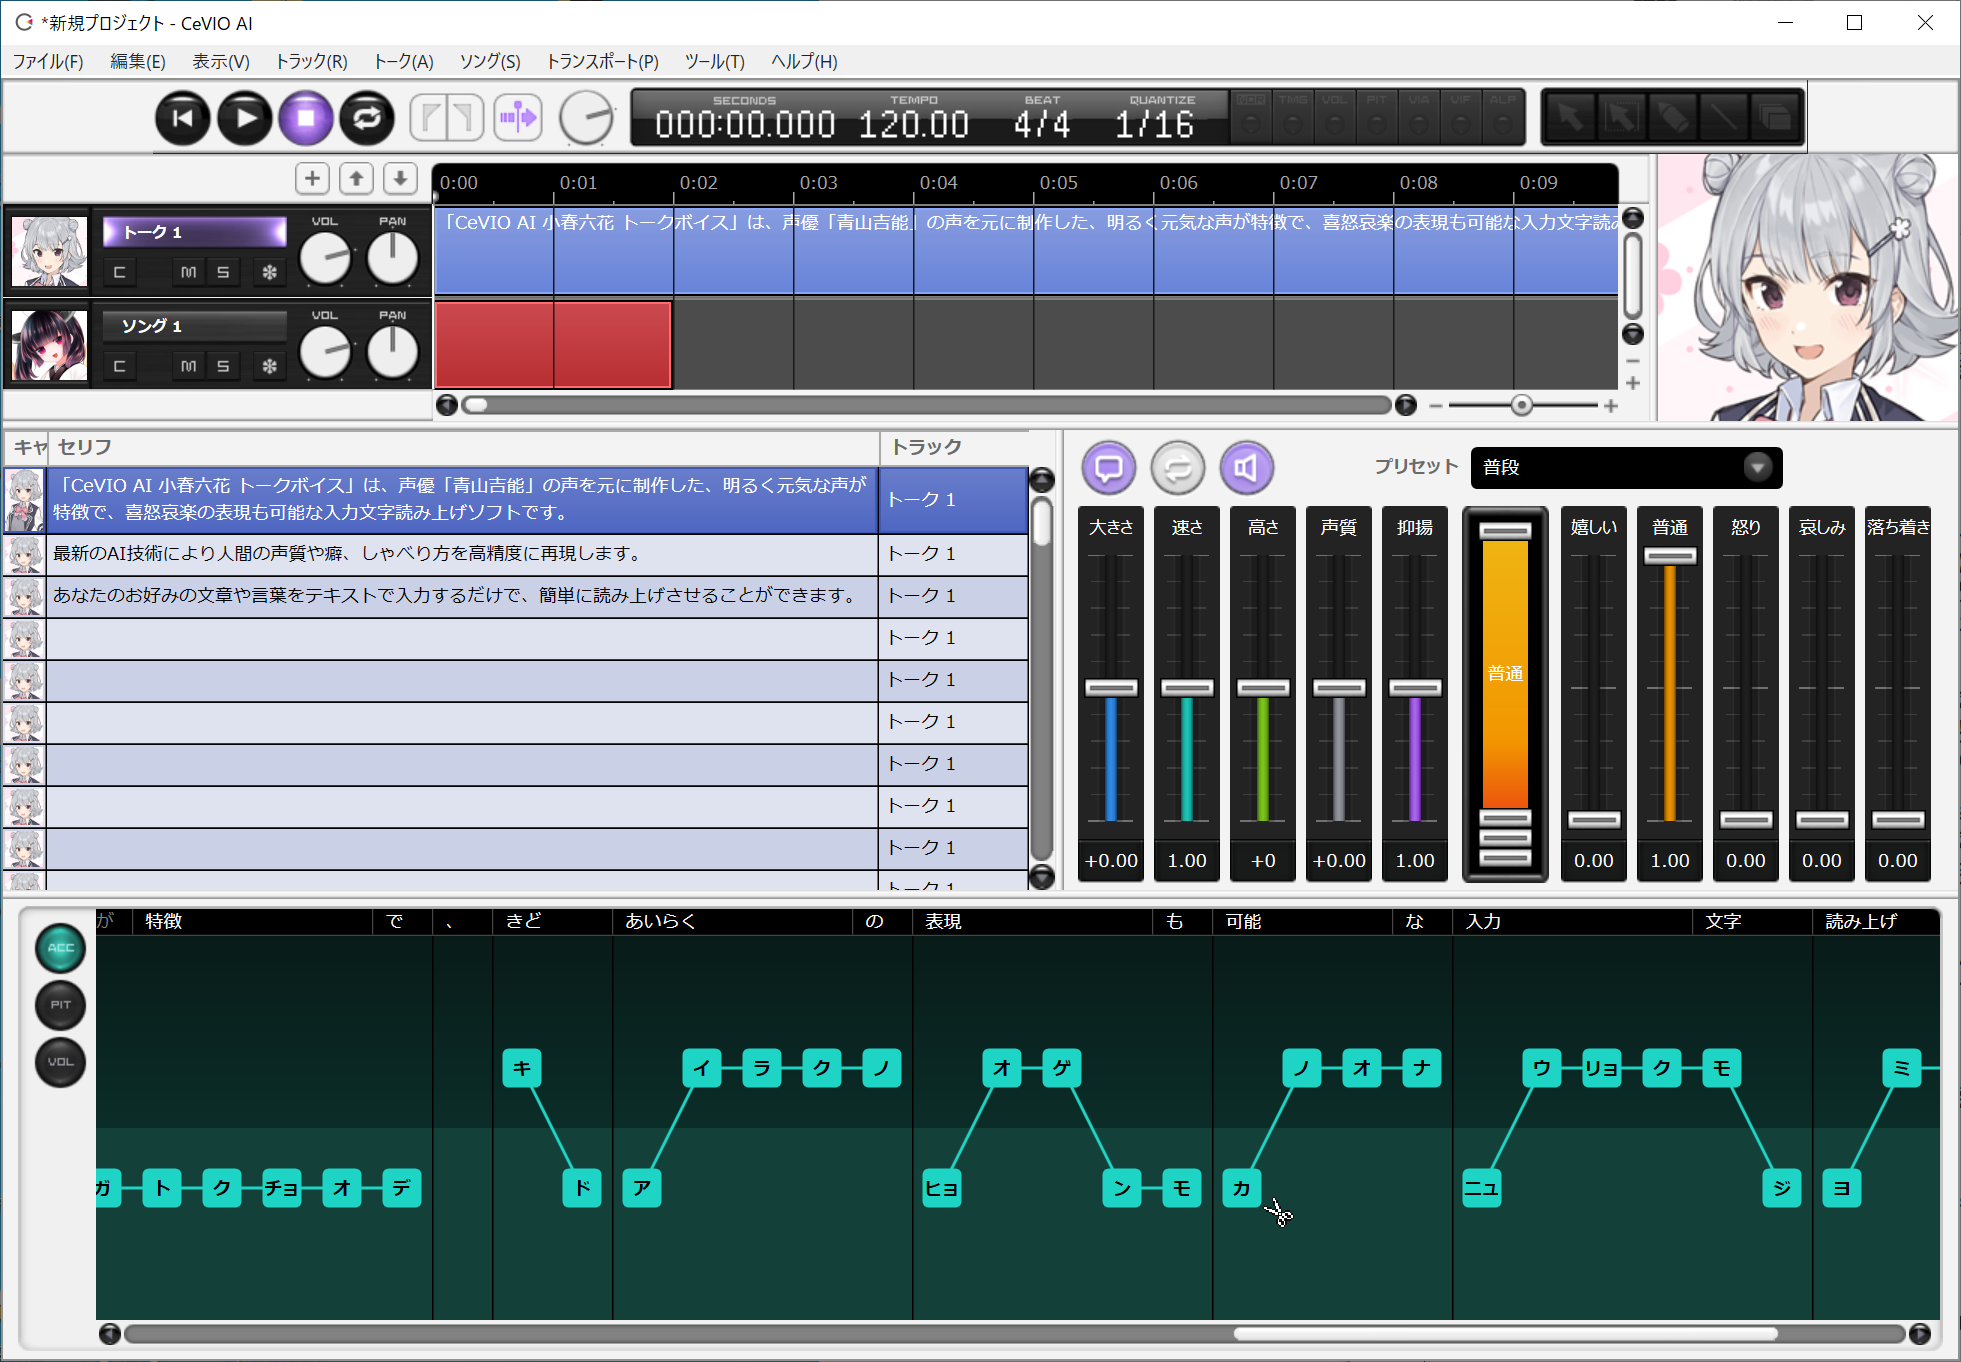Image resolution: width=1961 pixels, height=1362 pixels.
Task: Click the C button on トーク 1 track
Action: click(x=119, y=272)
